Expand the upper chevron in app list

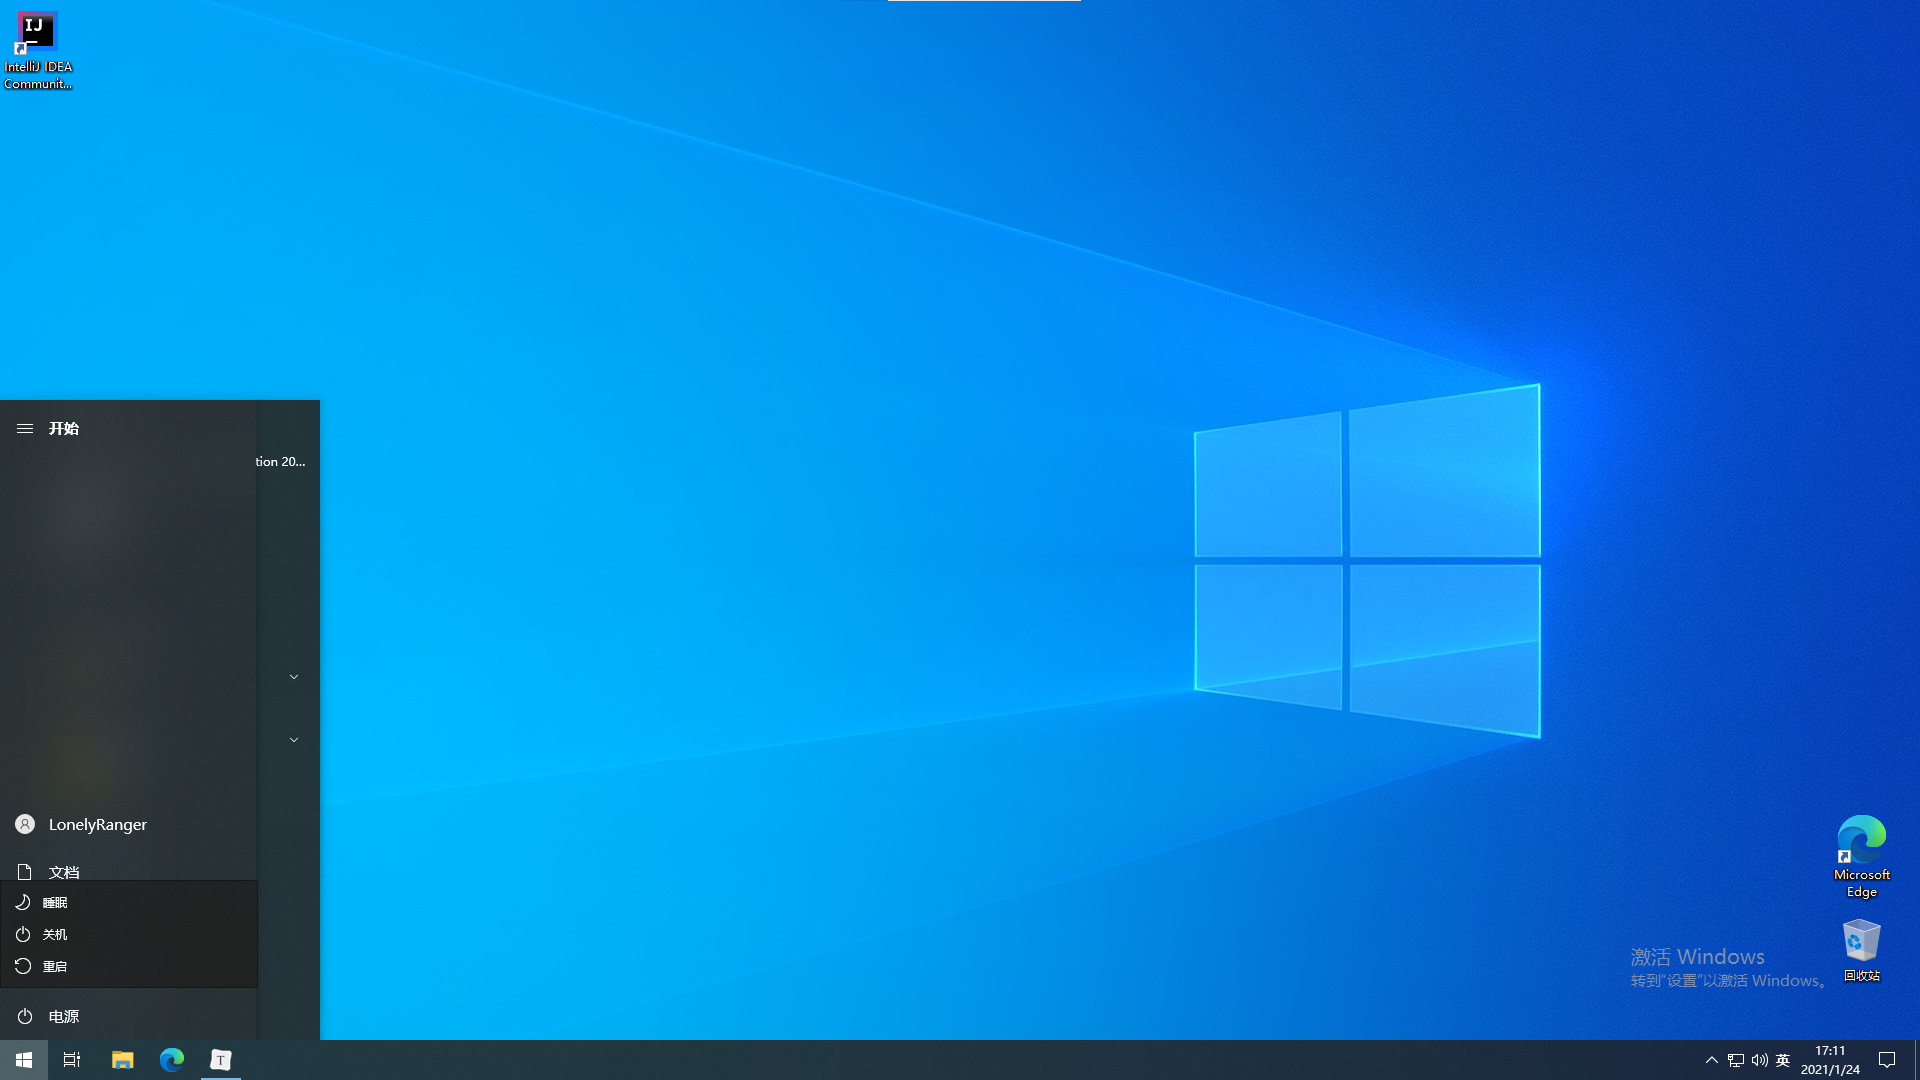point(294,677)
